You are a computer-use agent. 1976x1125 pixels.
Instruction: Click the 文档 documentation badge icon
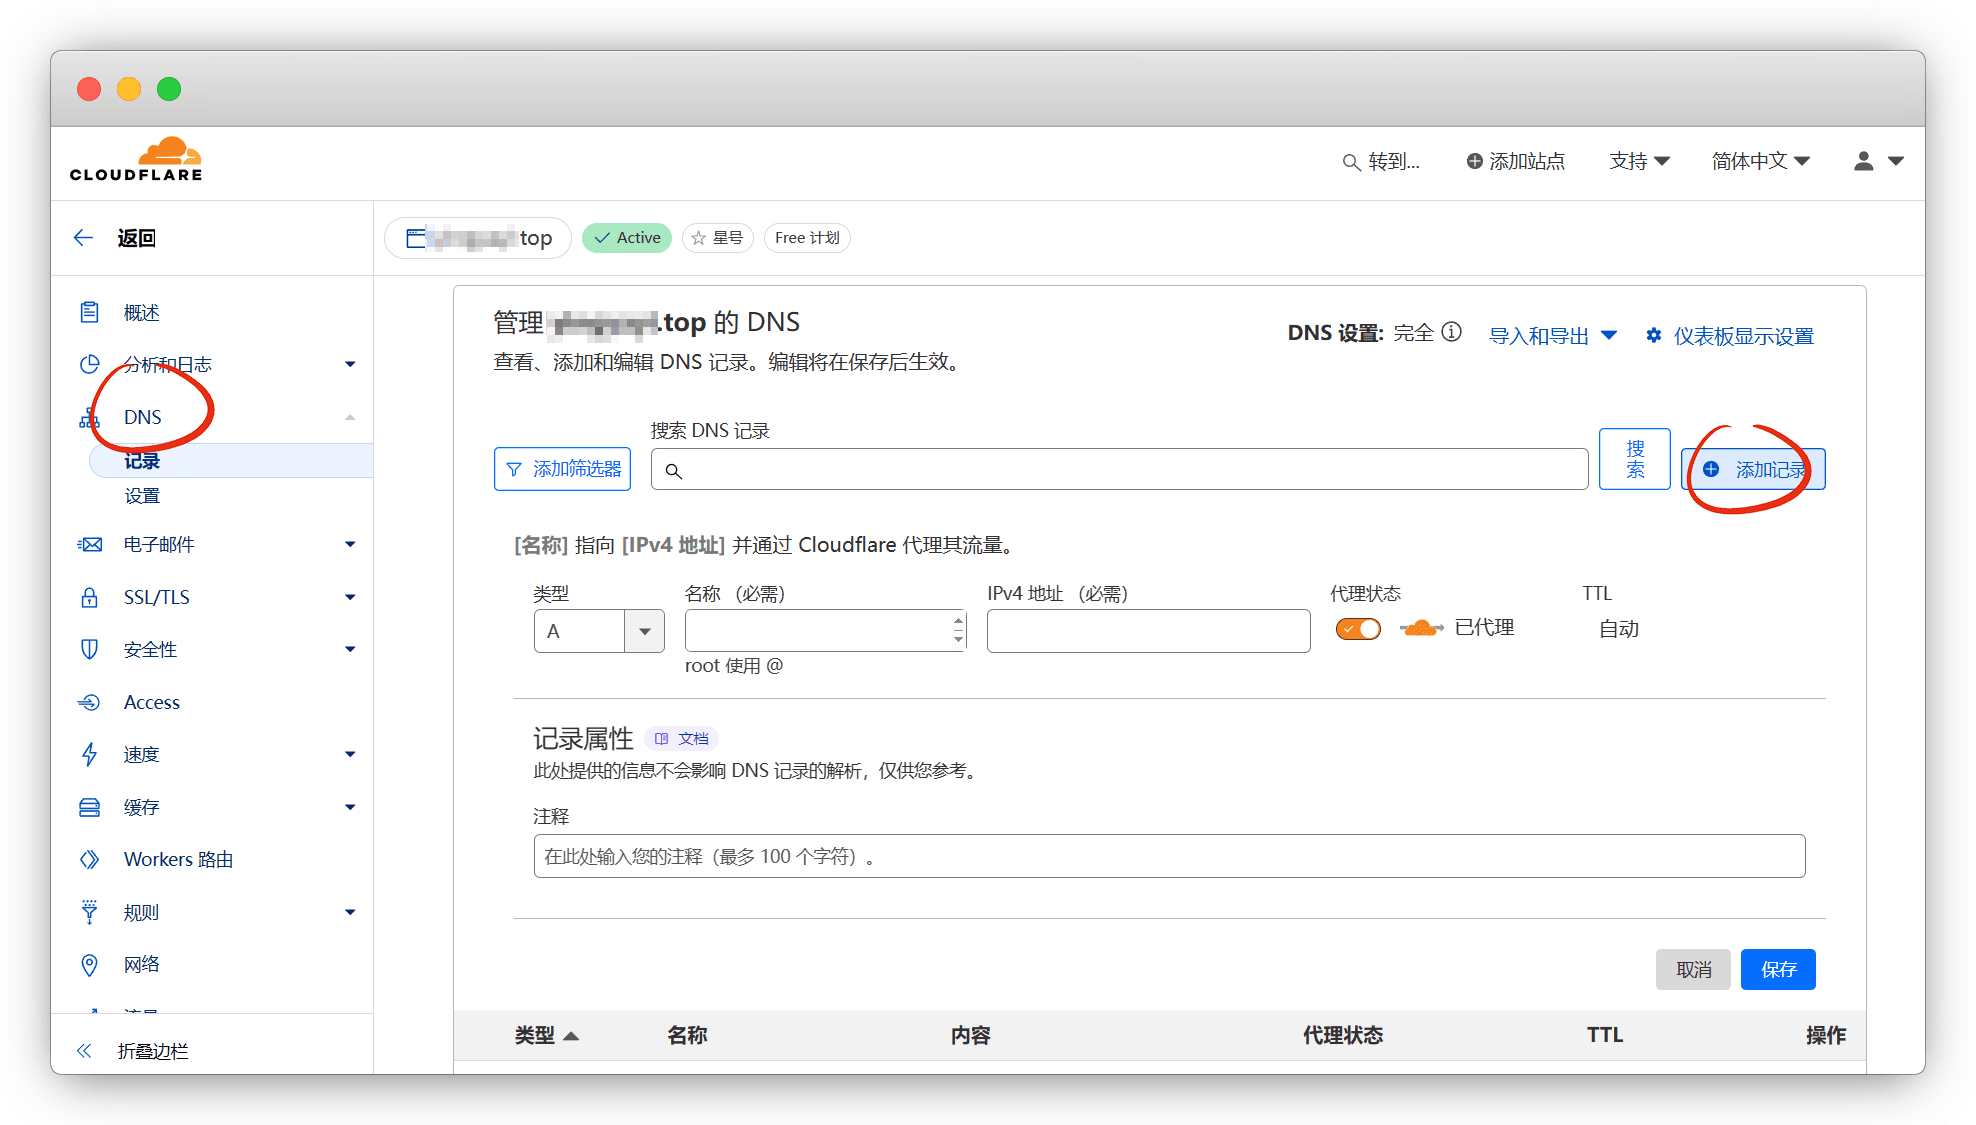(661, 739)
